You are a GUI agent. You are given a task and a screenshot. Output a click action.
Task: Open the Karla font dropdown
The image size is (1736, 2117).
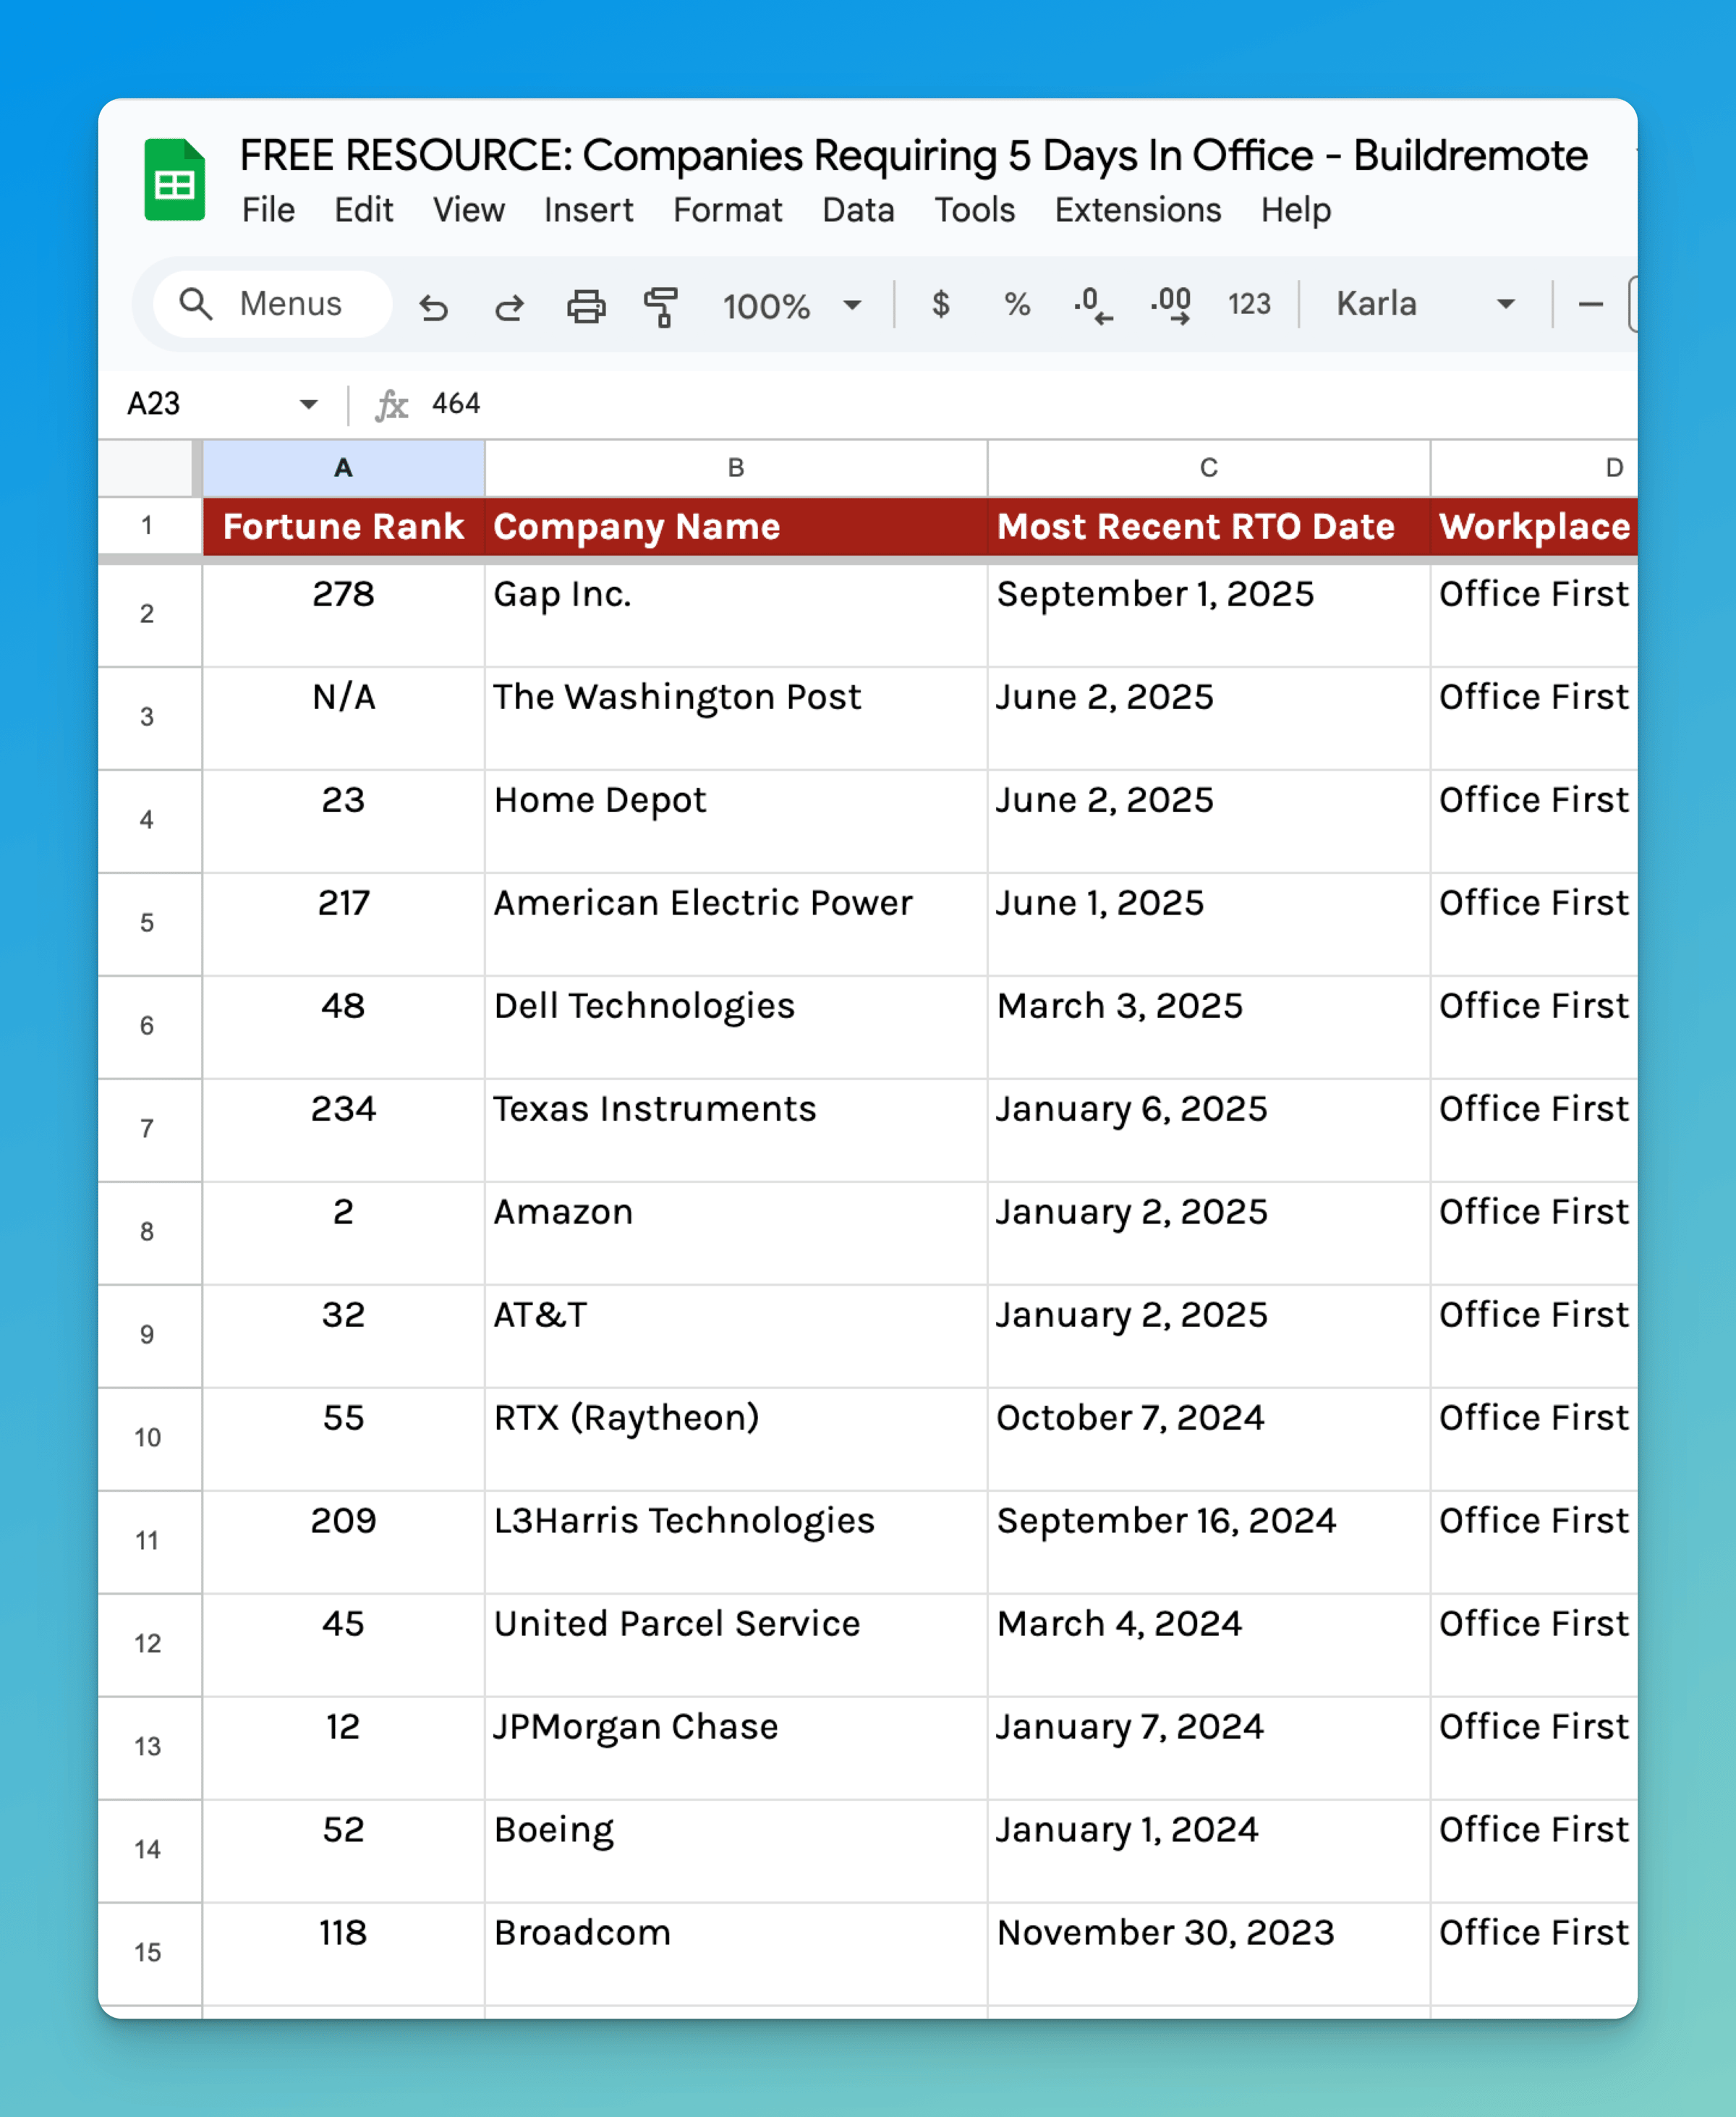1426,304
